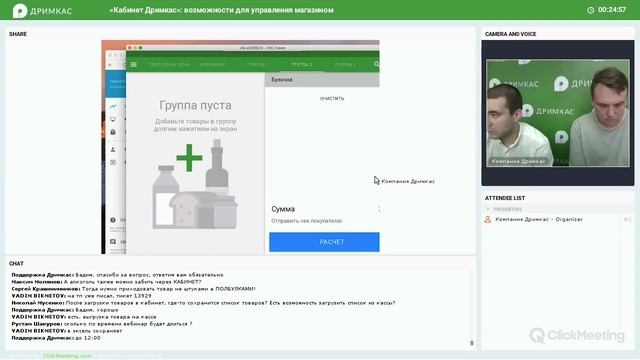Click the box icon in cabinet sidebar
Image resolution: width=640 pixels, height=360 pixels.
tap(113, 162)
